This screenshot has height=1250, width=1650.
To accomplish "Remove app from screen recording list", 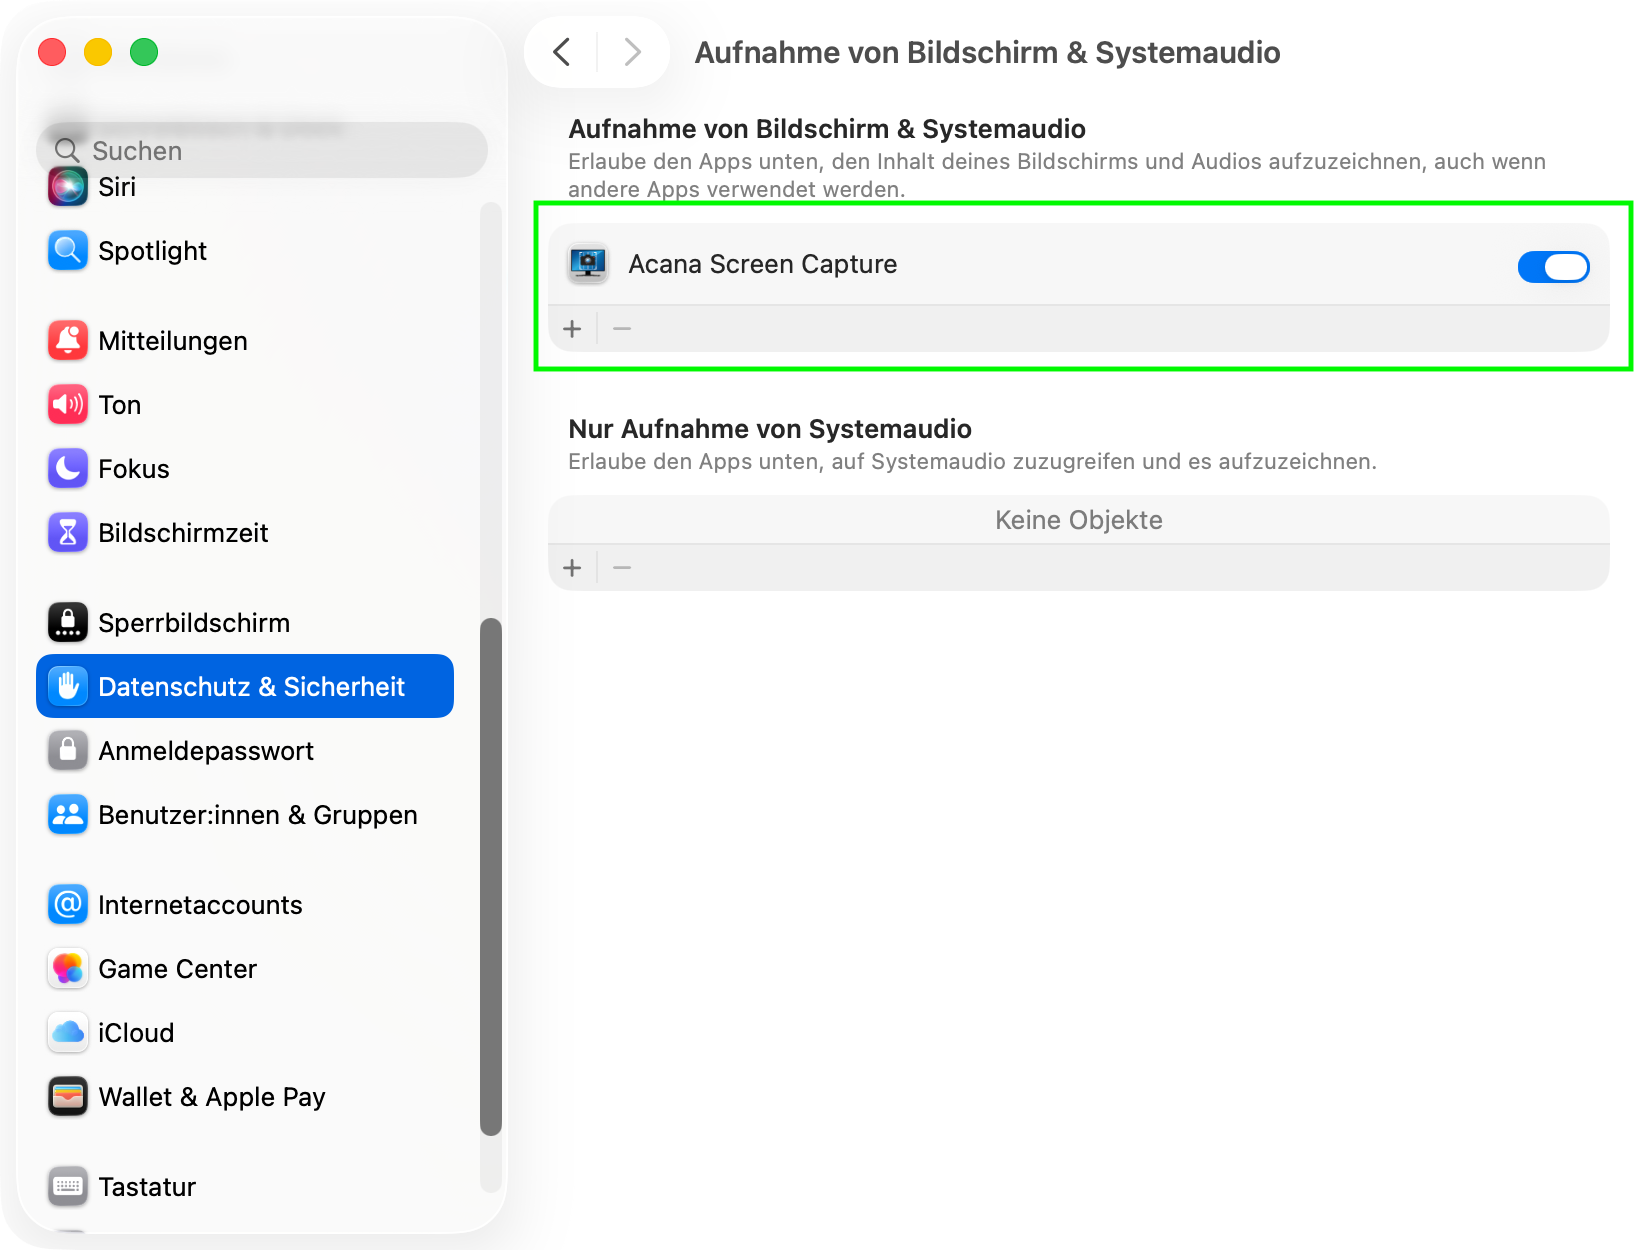I will [622, 329].
